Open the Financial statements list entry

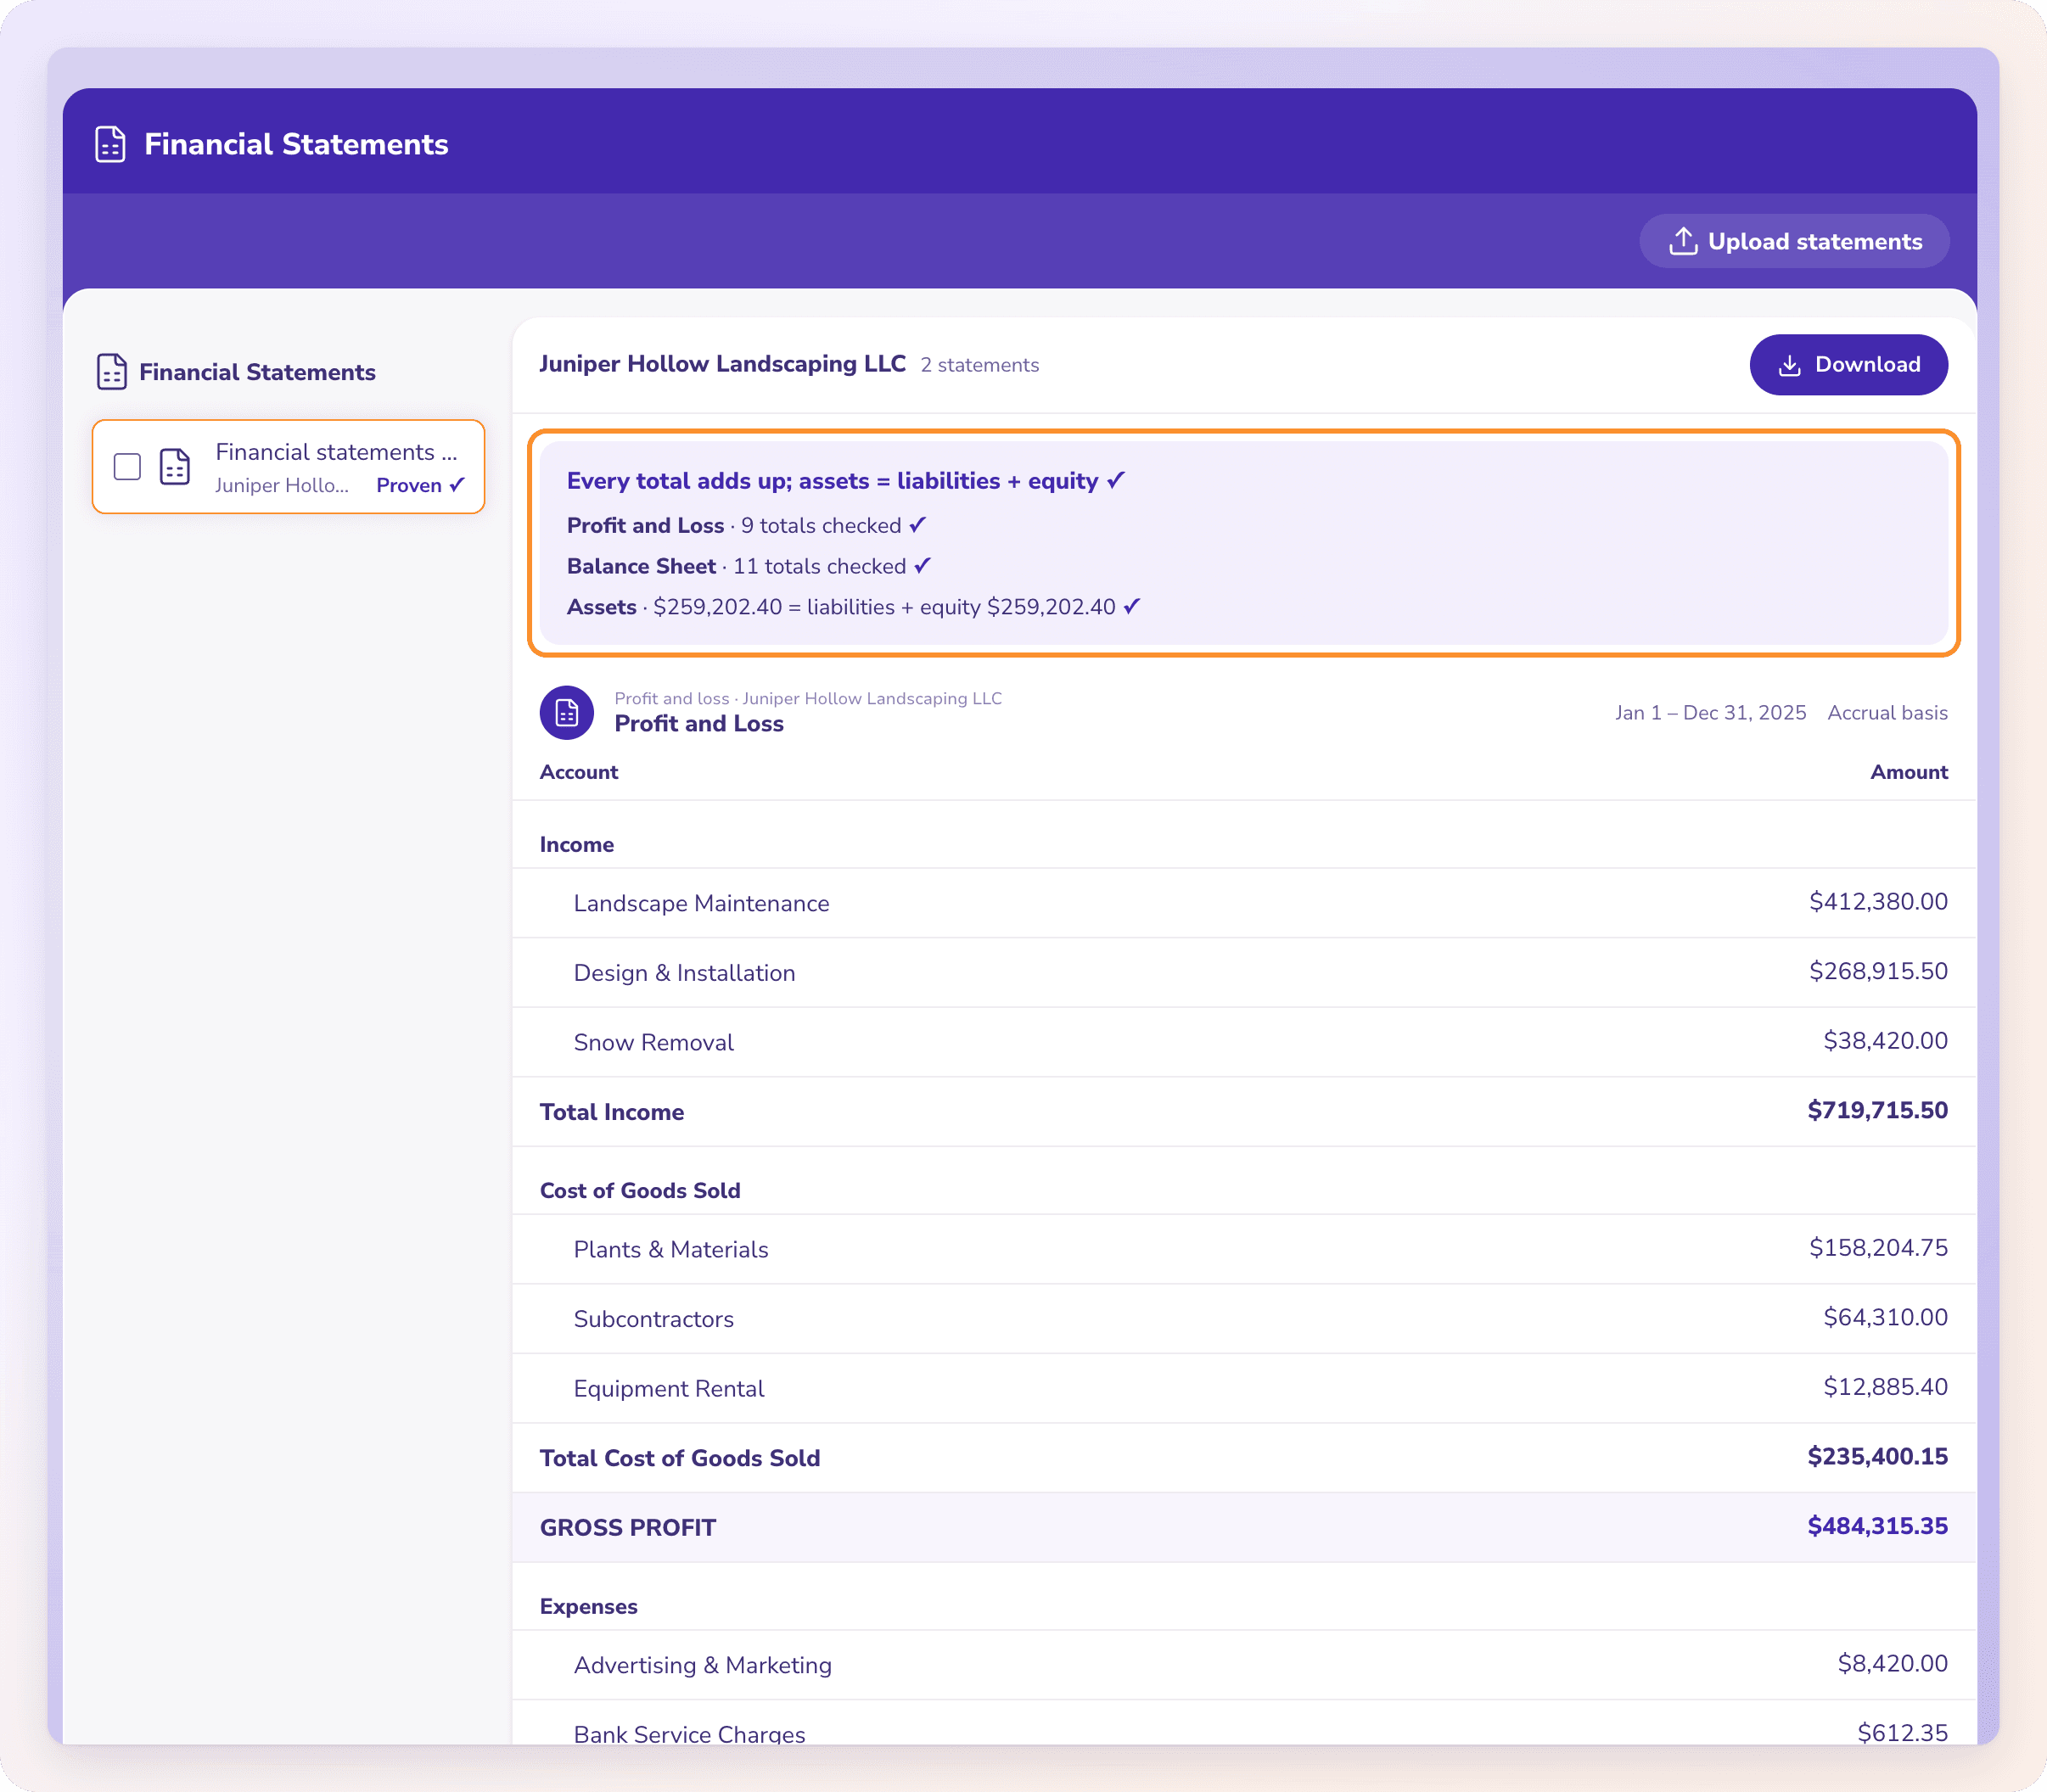[288, 467]
